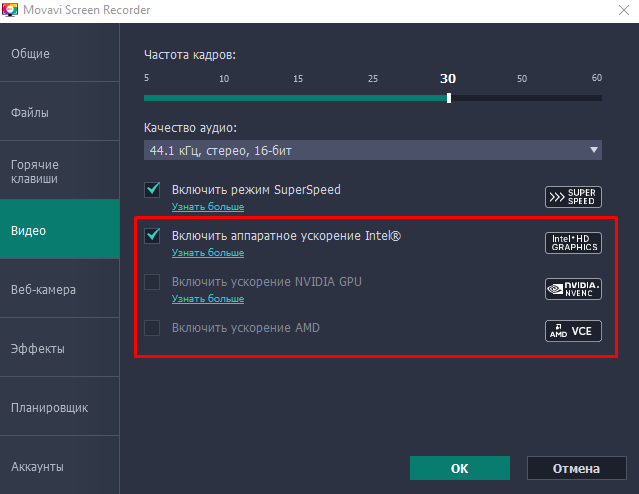Toggle Intel hardware acceleration checkbox

152,236
